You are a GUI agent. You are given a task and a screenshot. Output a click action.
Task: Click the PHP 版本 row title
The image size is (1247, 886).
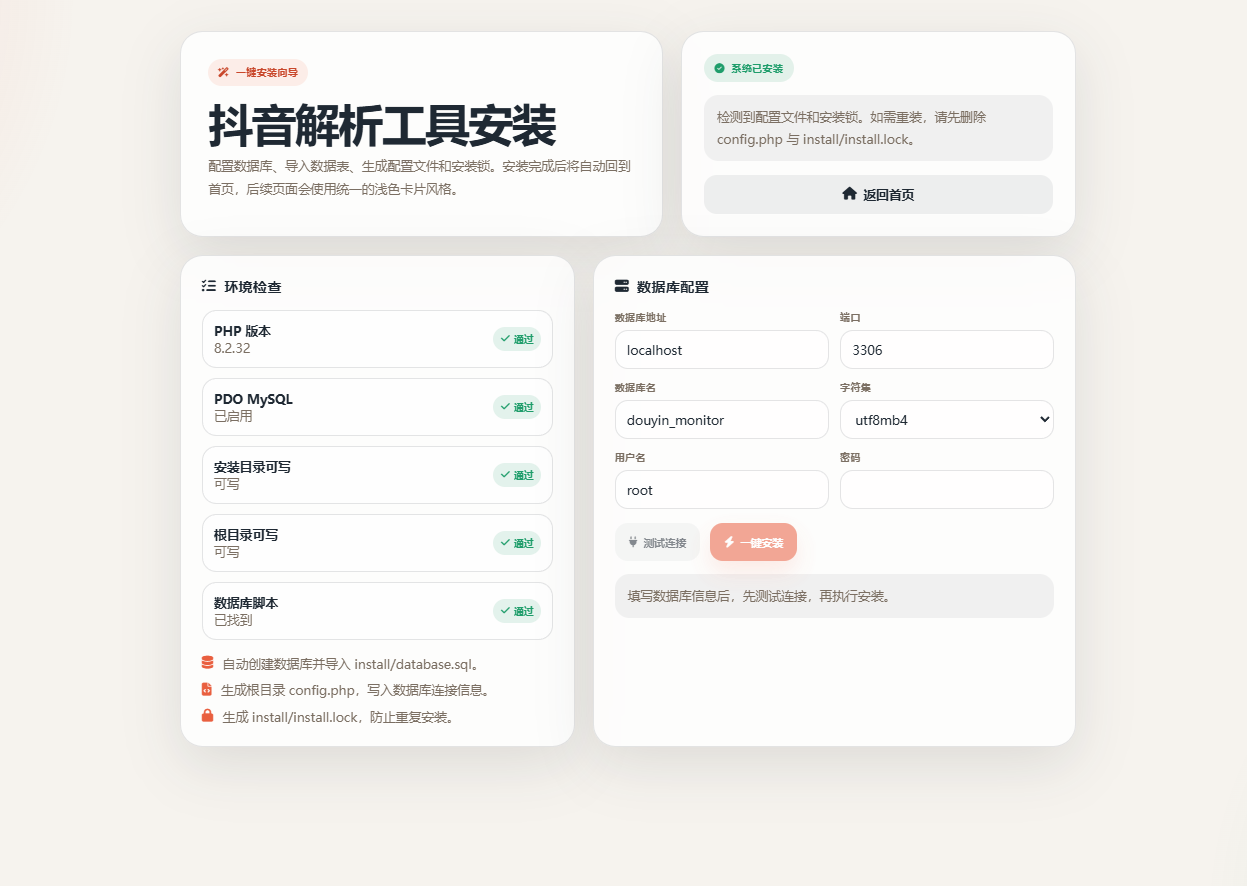[242, 331]
